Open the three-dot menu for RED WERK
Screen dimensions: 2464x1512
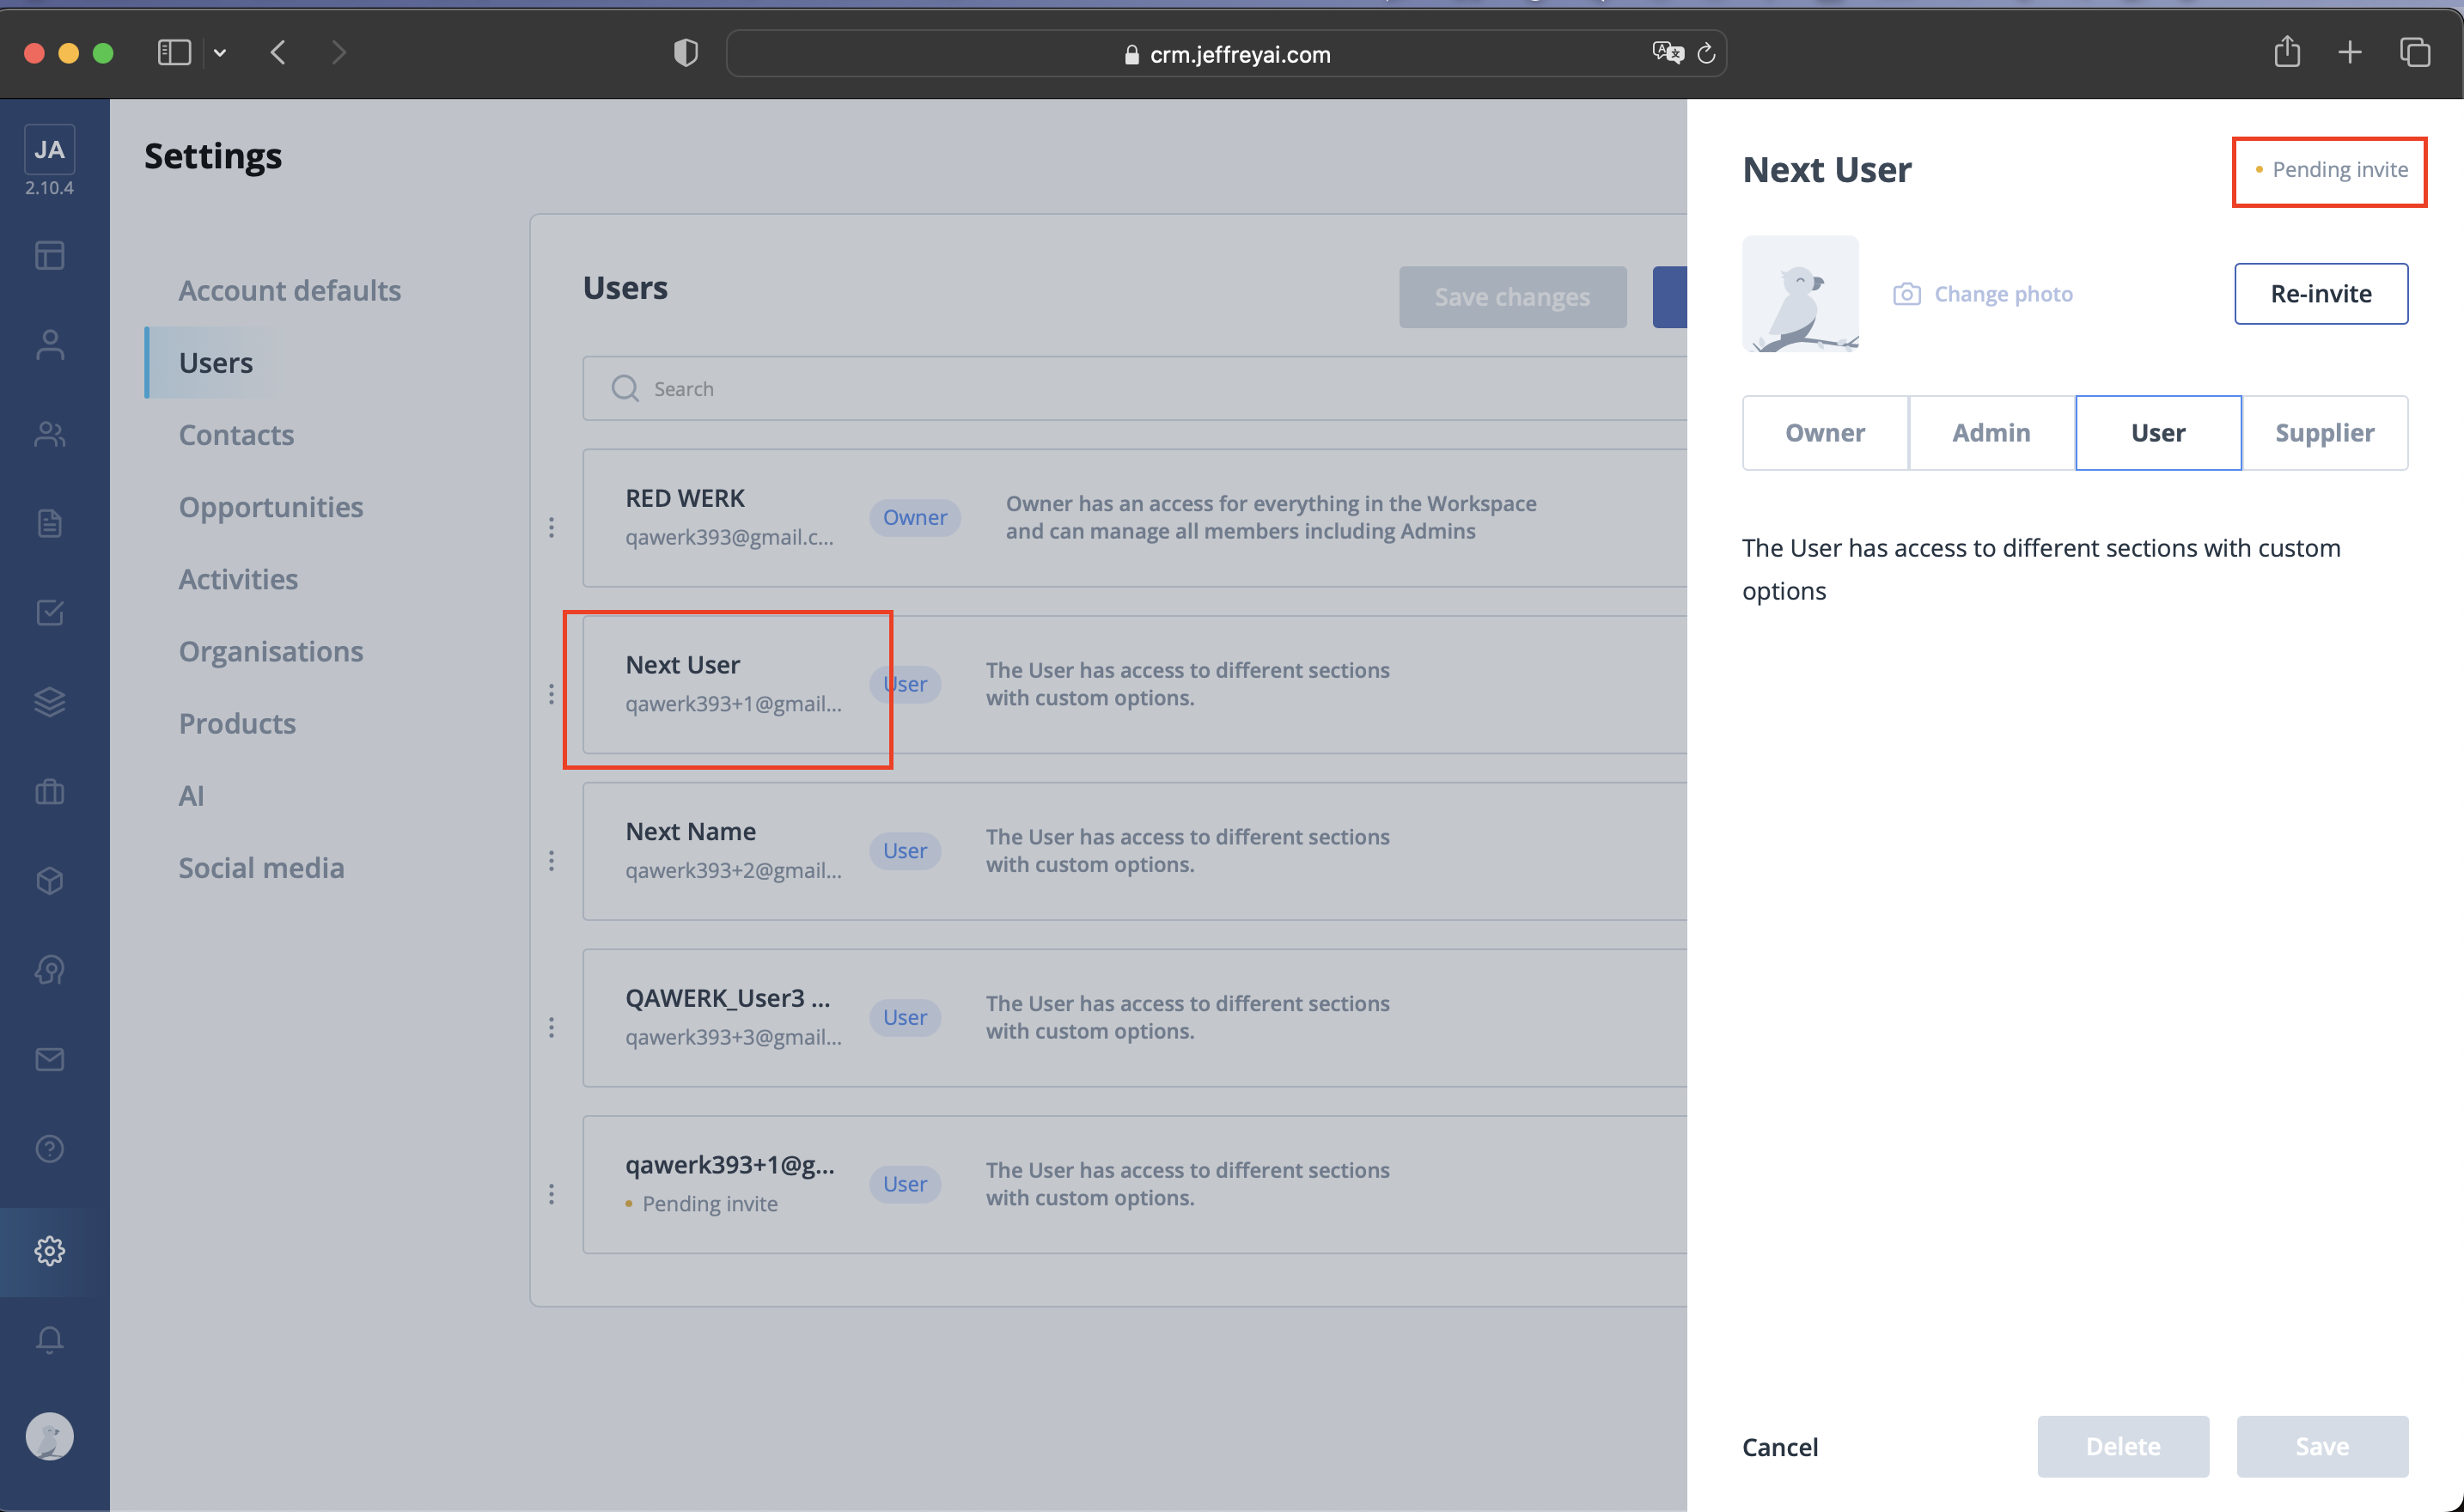tap(551, 527)
